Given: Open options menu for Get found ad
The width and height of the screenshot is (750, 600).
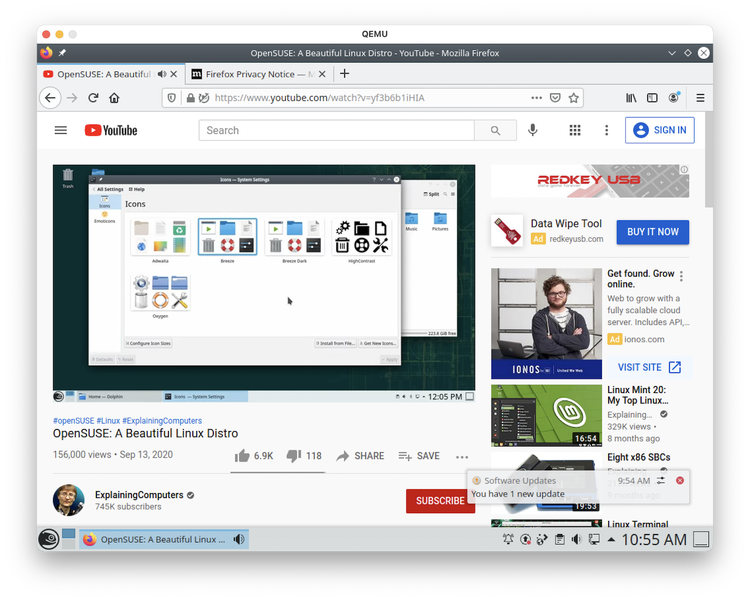Looking at the screenshot, I should (681, 276).
